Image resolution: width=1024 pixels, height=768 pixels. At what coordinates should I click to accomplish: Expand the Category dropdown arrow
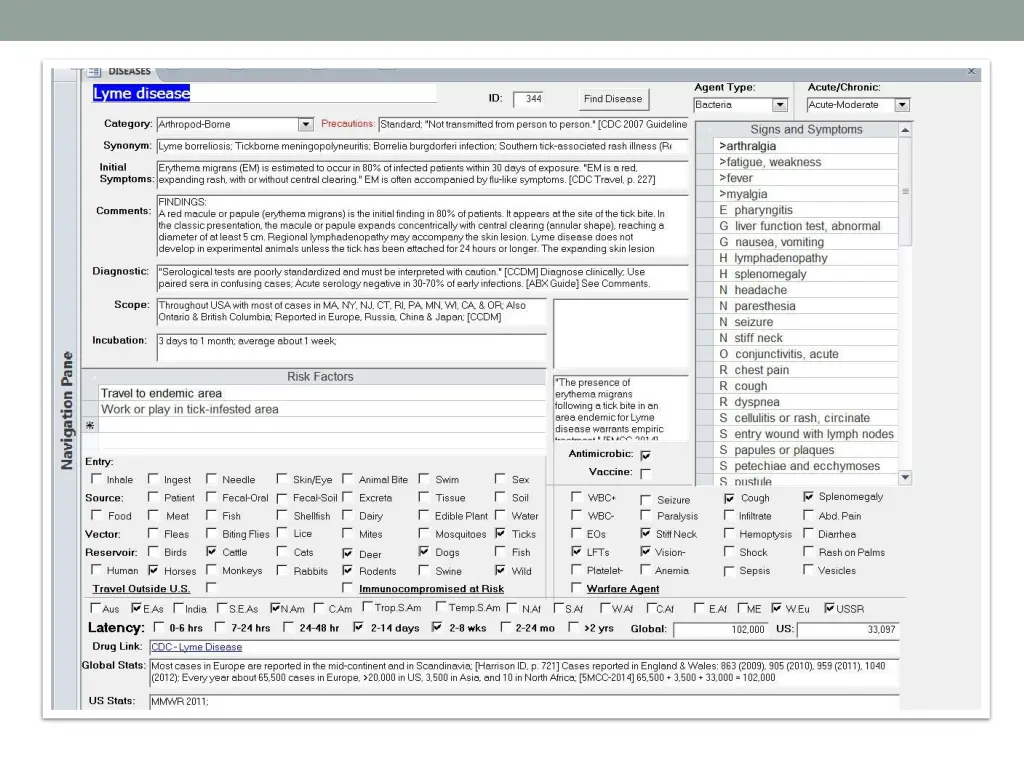click(306, 124)
